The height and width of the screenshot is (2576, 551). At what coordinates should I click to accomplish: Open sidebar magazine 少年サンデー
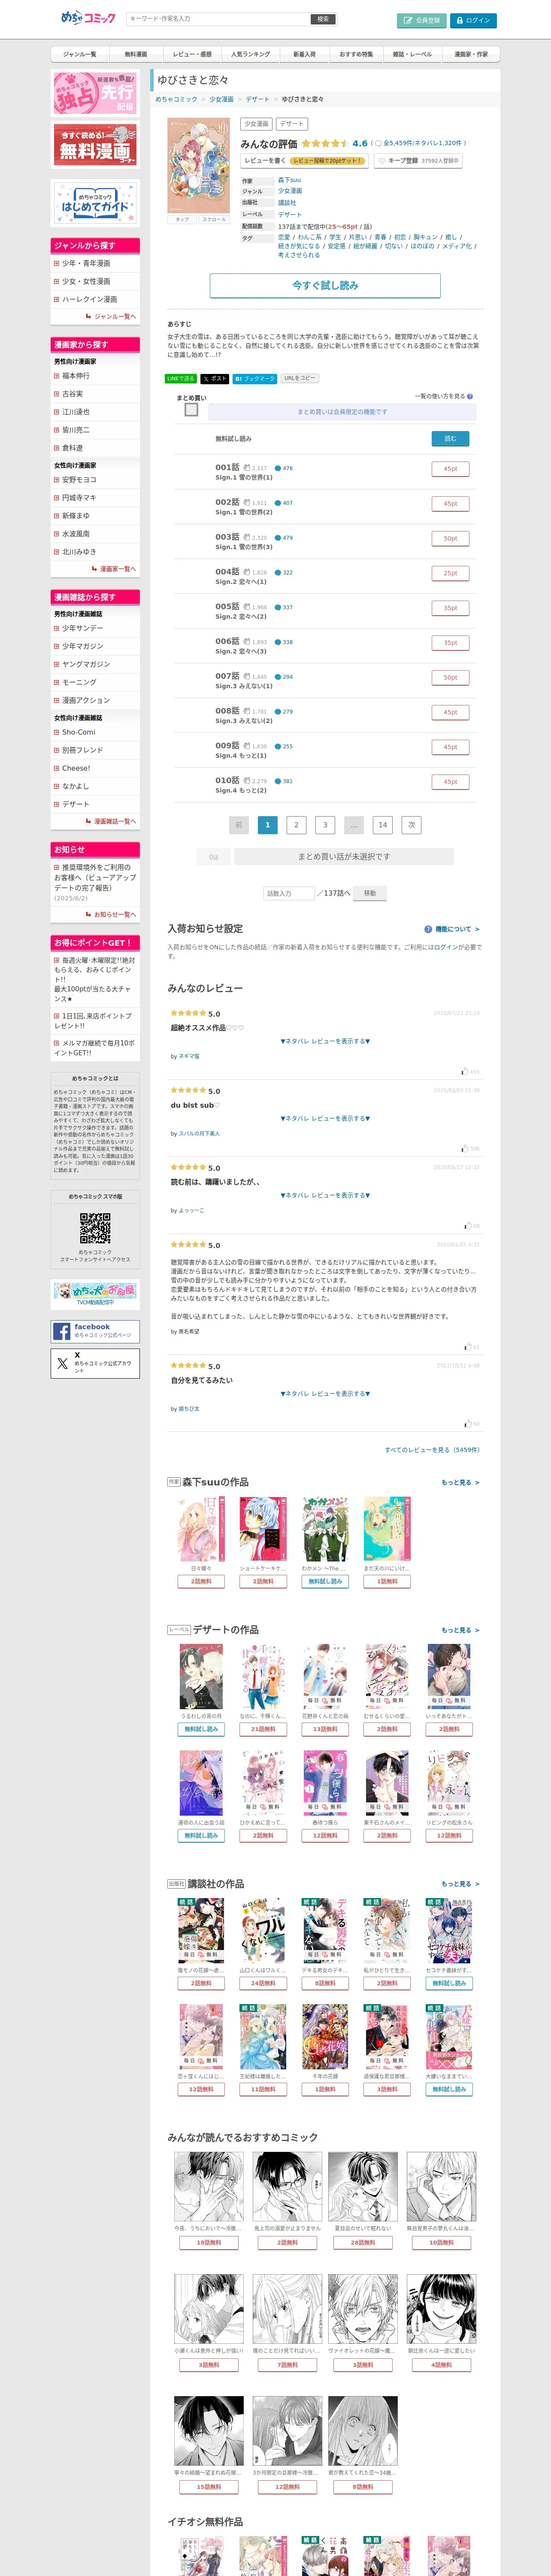95,628
